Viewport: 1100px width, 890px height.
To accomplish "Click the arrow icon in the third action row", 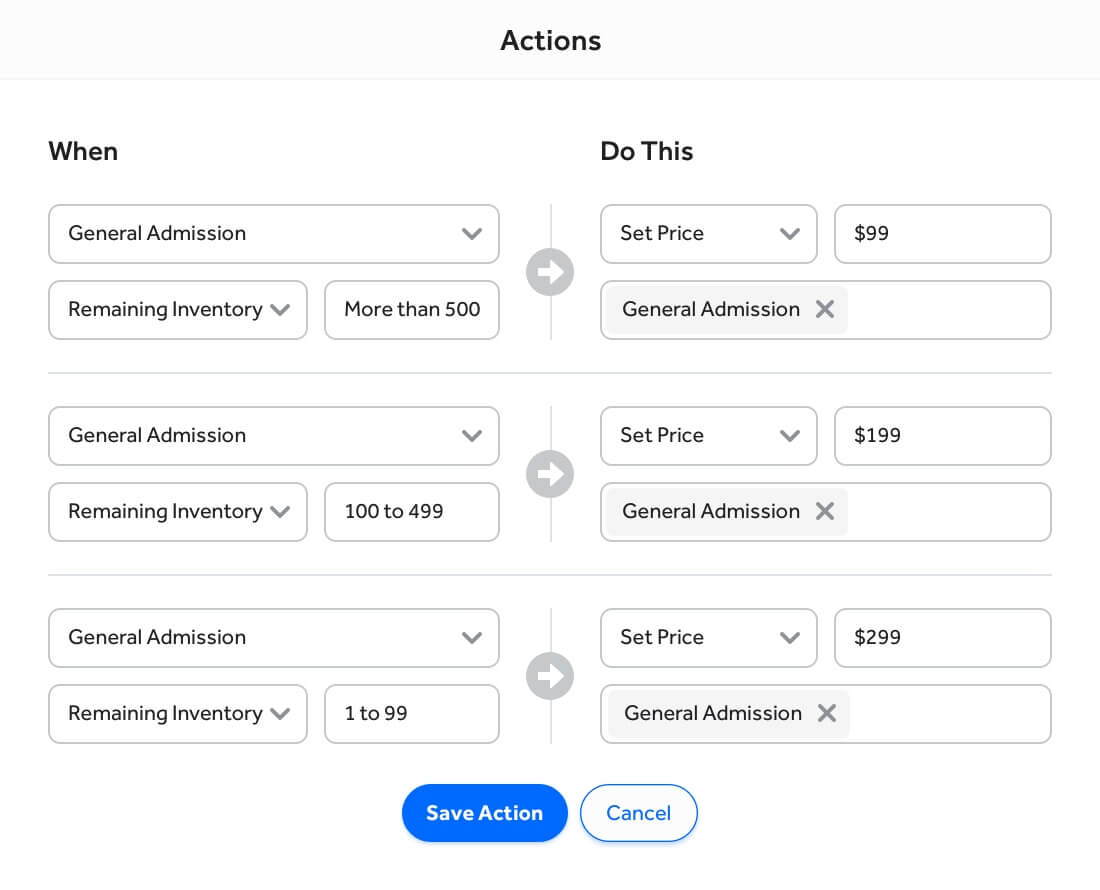I will 549,676.
